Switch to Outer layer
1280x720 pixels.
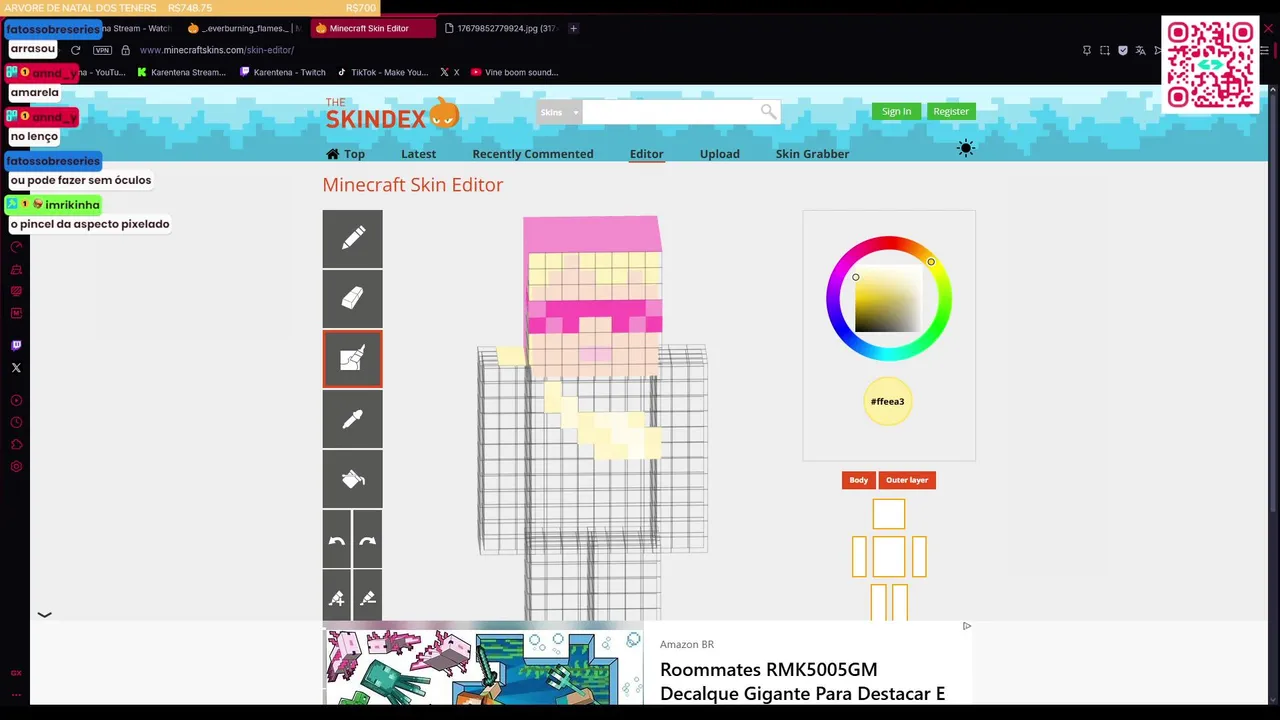click(x=907, y=480)
